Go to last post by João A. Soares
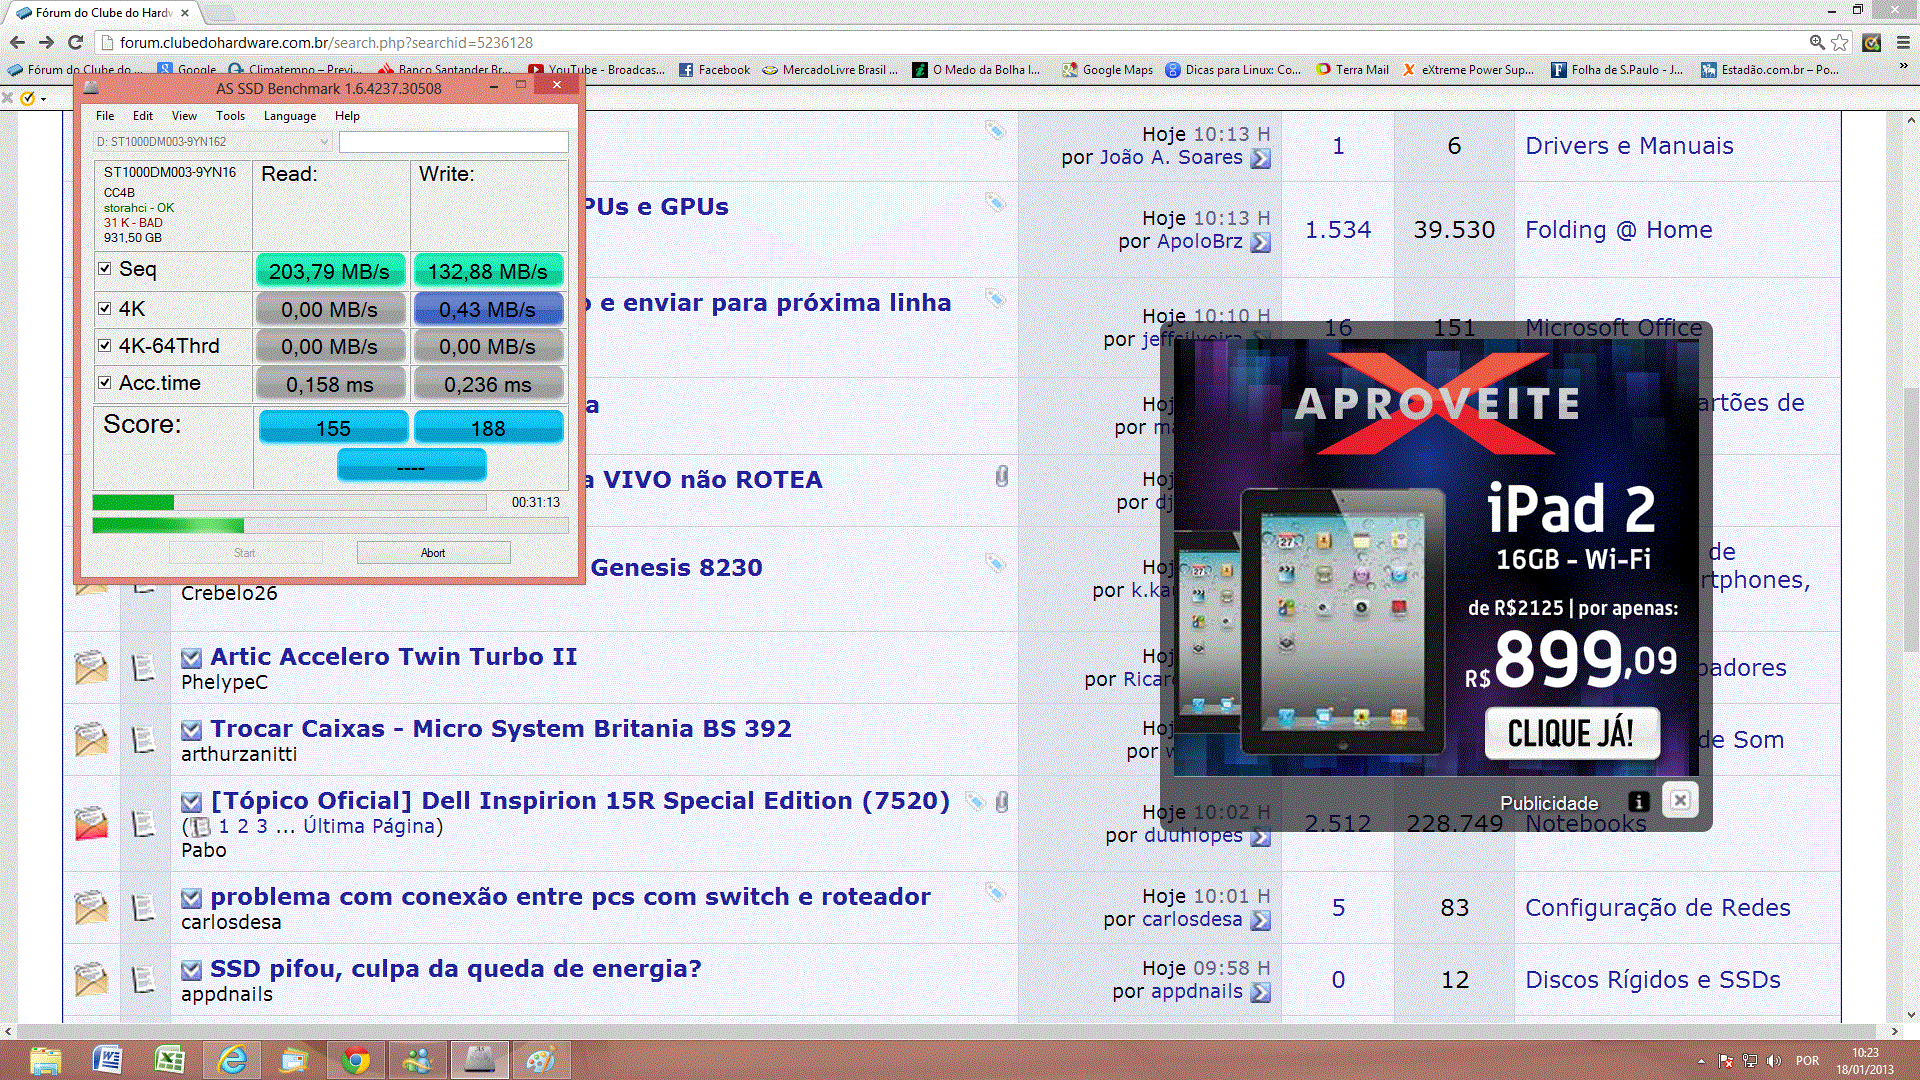The width and height of the screenshot is (1920, 1080). pos(1261,158)
